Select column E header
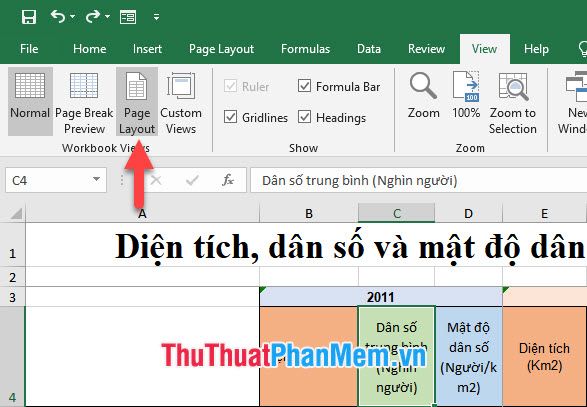The image size is (587, 407). (x=544, y=213)
